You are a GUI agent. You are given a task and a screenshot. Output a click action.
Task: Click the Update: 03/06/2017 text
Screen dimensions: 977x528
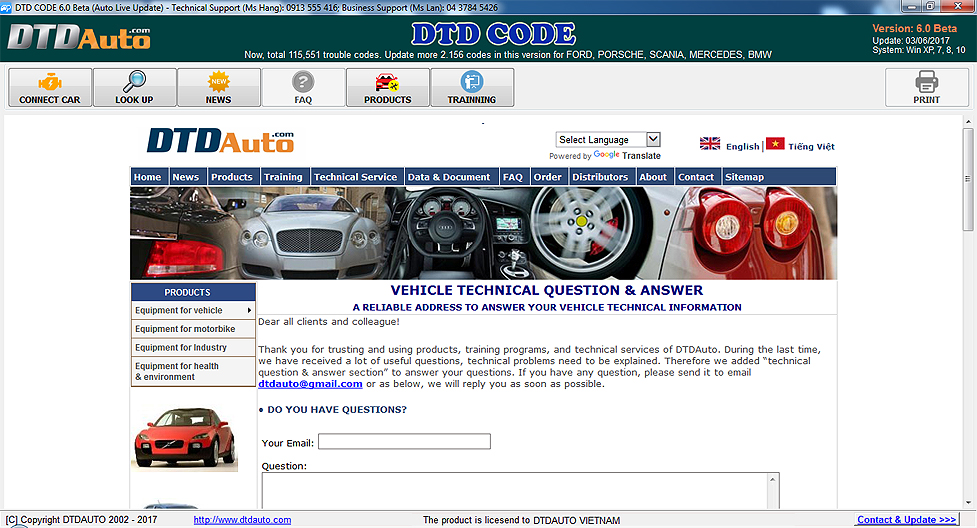click(911, 41)
